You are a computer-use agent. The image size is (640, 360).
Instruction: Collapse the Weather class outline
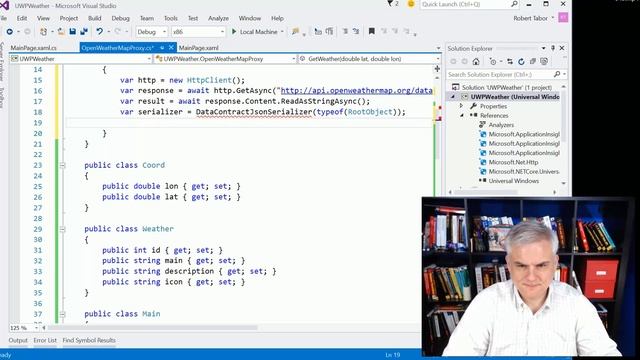click(62, 229)
